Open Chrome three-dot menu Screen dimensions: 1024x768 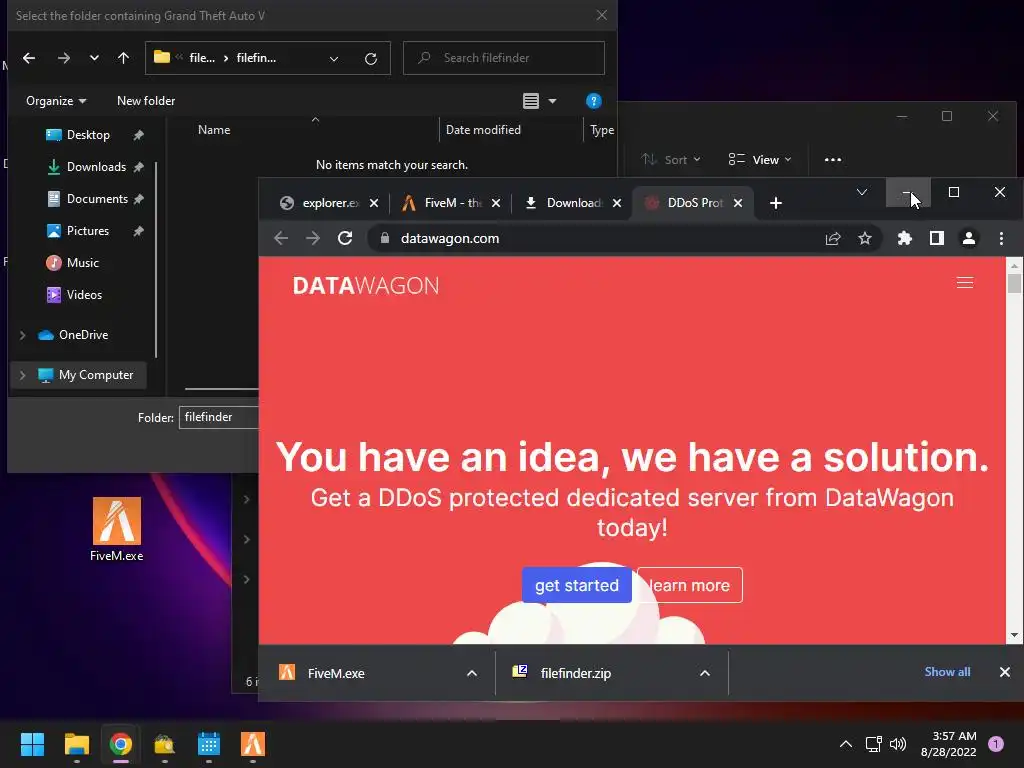click(1001, 238)
